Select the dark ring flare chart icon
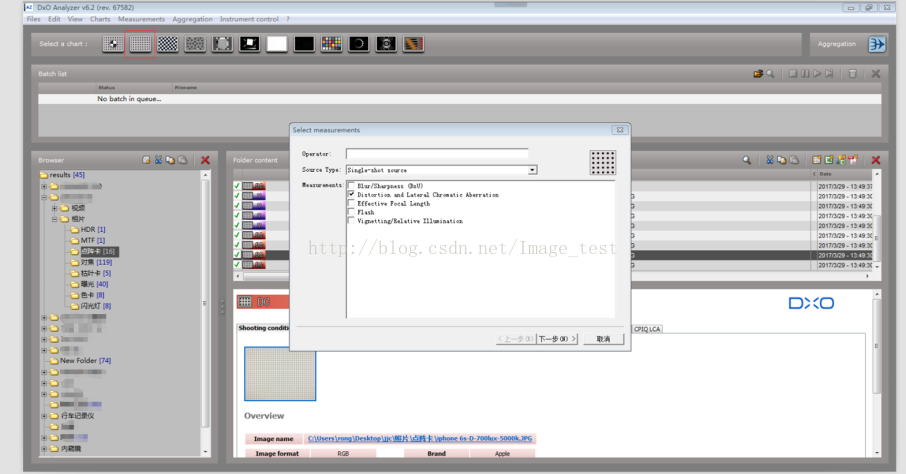Screen dimensions: 906x474 [359, 44]
